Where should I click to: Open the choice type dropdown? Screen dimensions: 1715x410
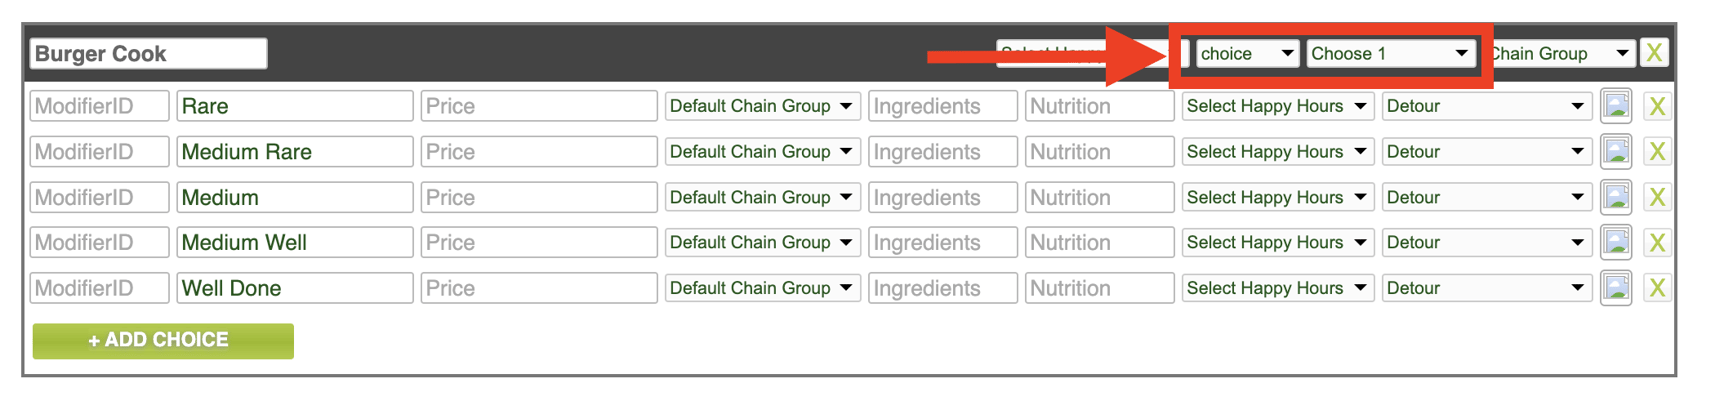pyautogui.click(x=1246, y=53)
